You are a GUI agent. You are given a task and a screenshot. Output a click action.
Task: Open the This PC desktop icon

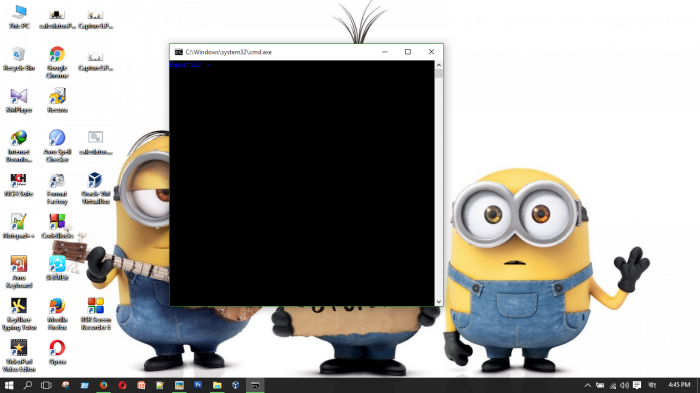pos(19,17)
